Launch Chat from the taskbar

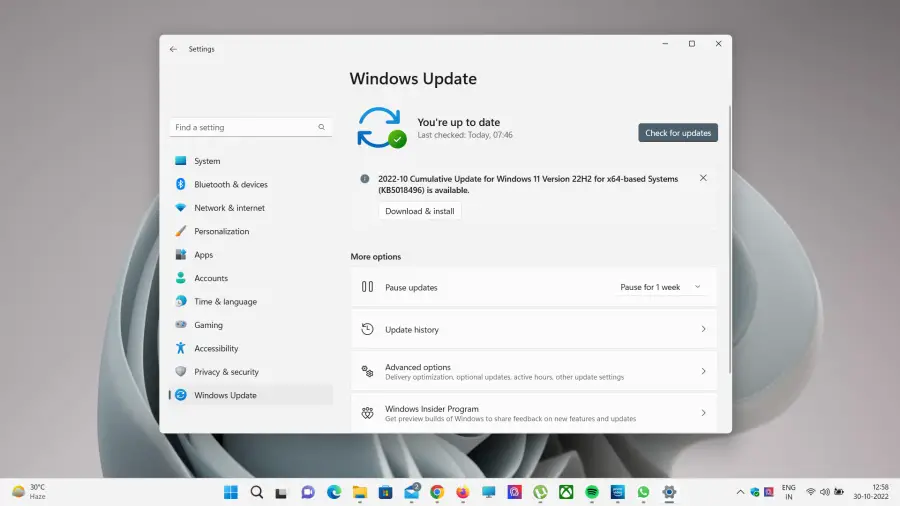click(308, 492)
